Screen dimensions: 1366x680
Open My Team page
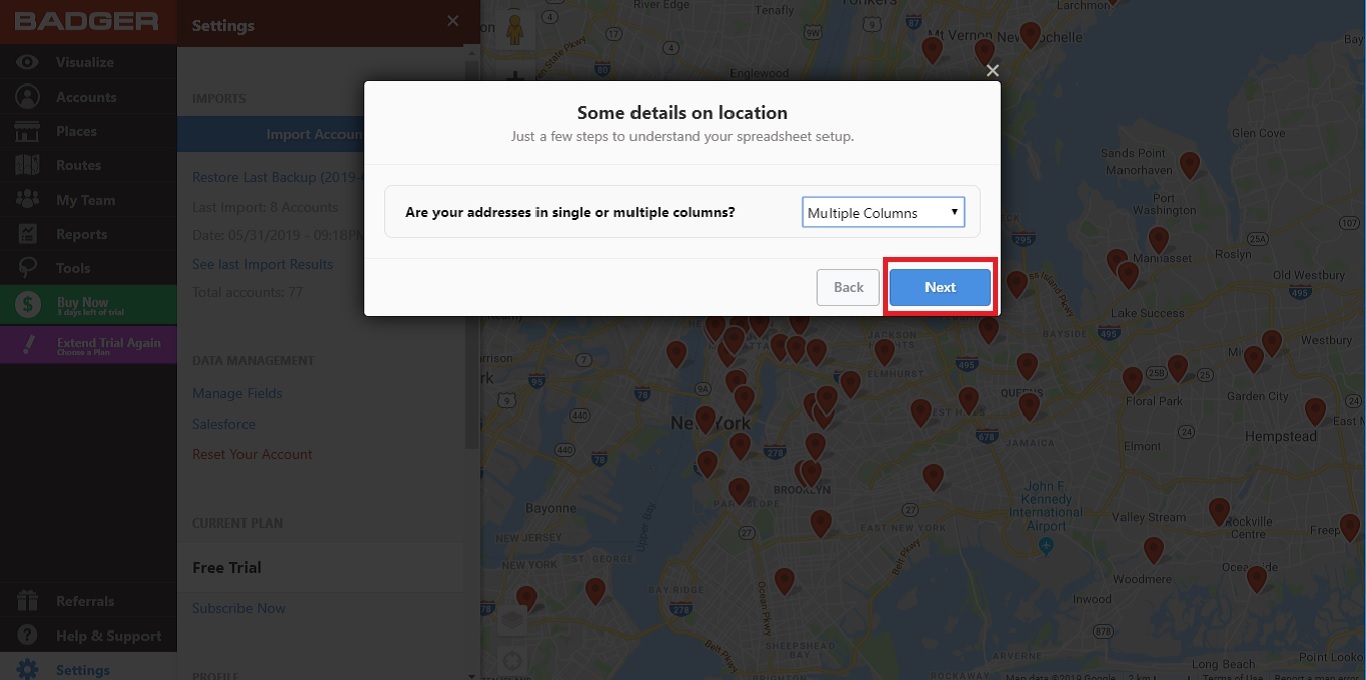click(85, 200)
